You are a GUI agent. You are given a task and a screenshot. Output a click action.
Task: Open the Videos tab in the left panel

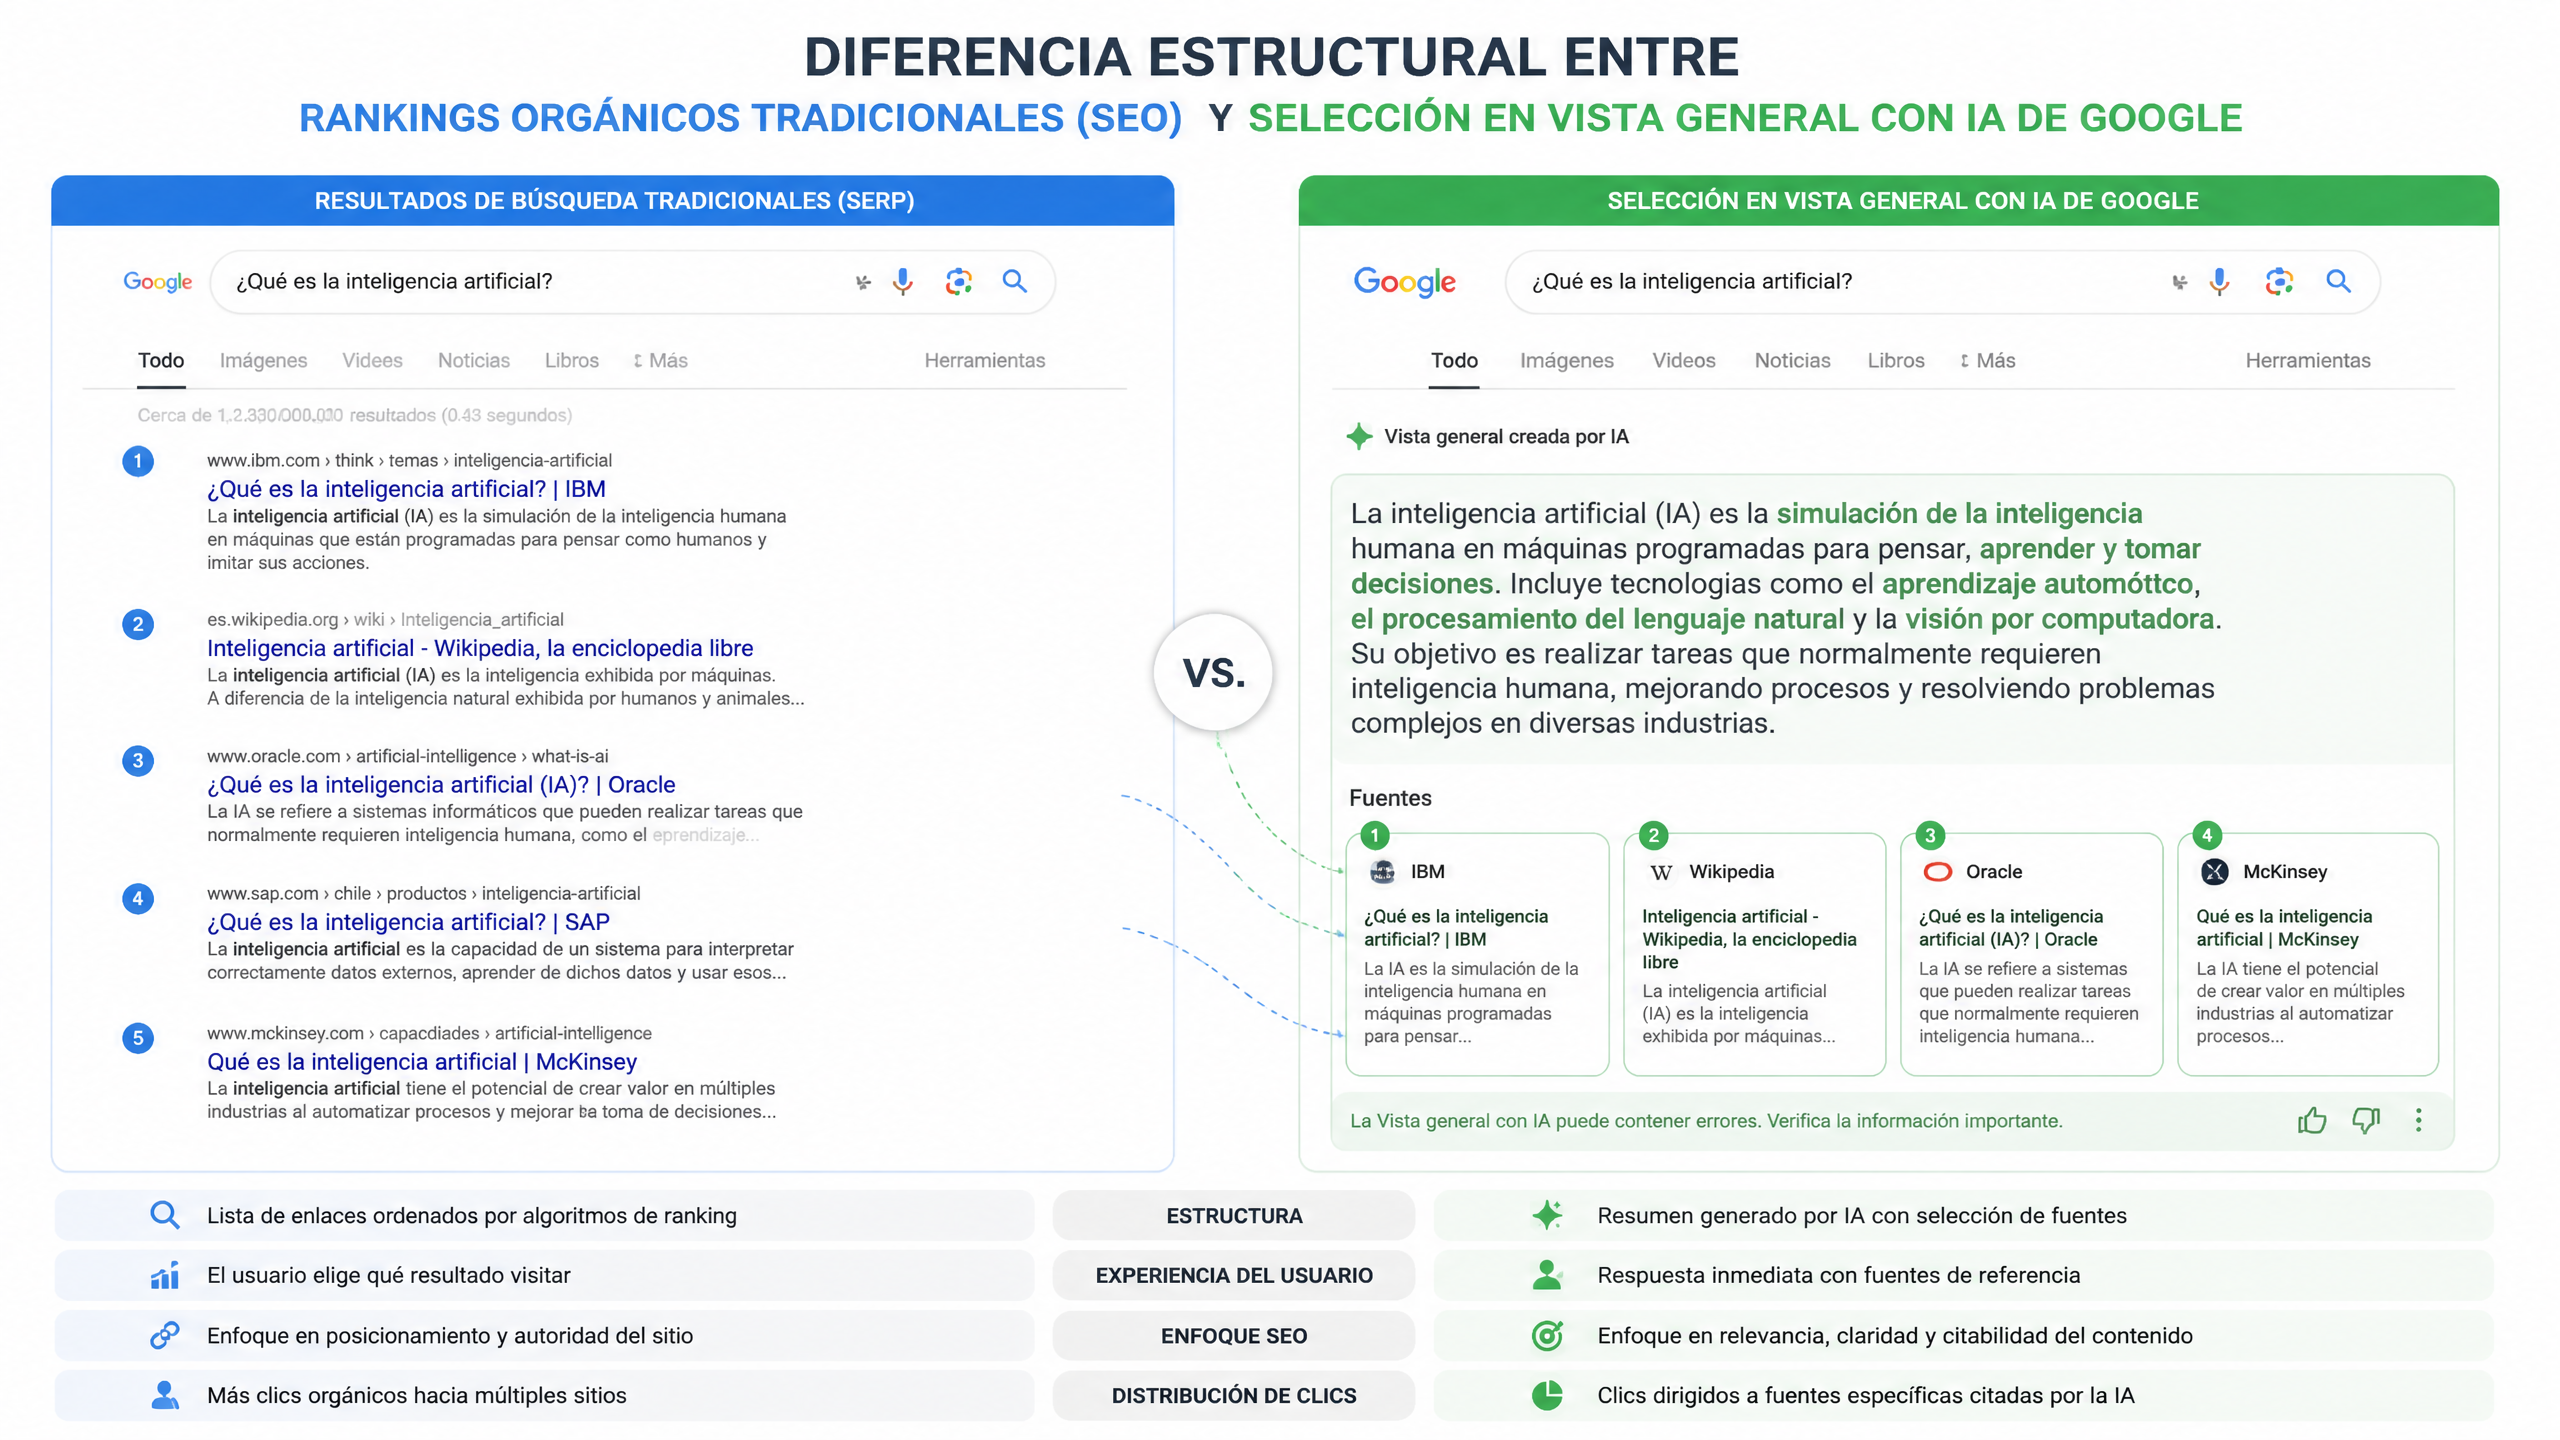tap(372, 361)
